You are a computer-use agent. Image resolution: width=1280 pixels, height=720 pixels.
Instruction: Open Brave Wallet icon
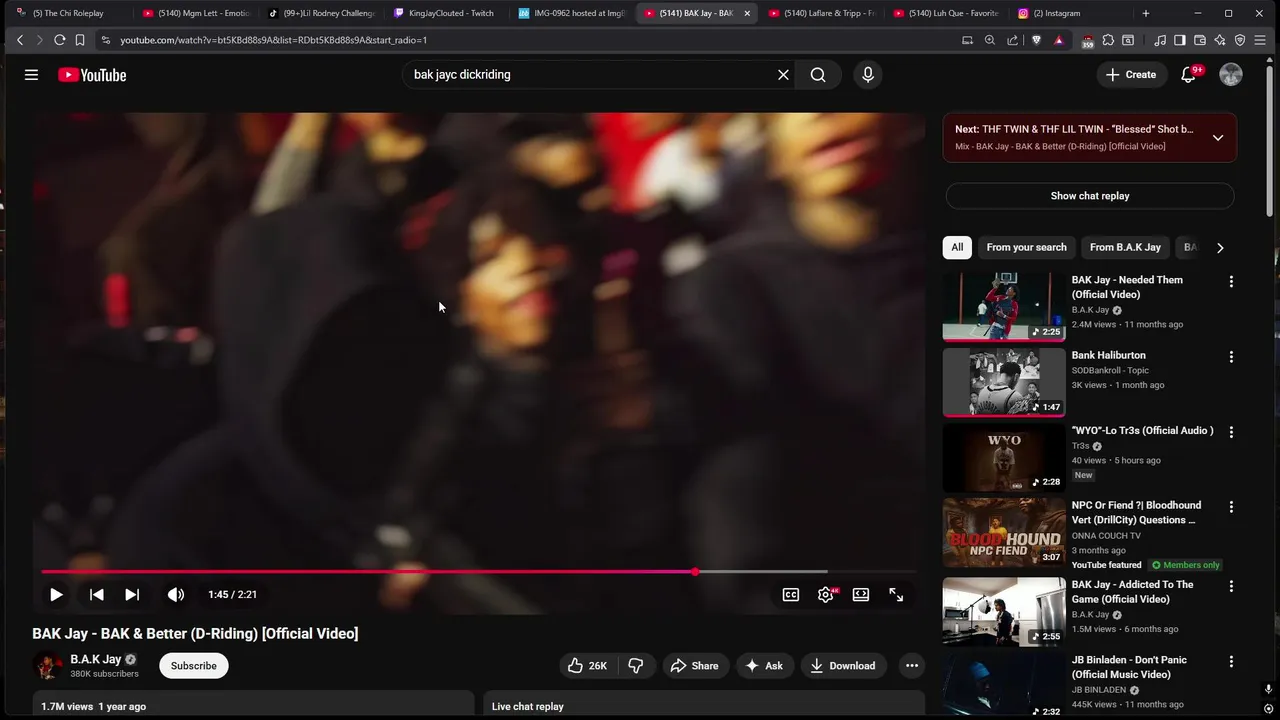(x=1200, y=40)
